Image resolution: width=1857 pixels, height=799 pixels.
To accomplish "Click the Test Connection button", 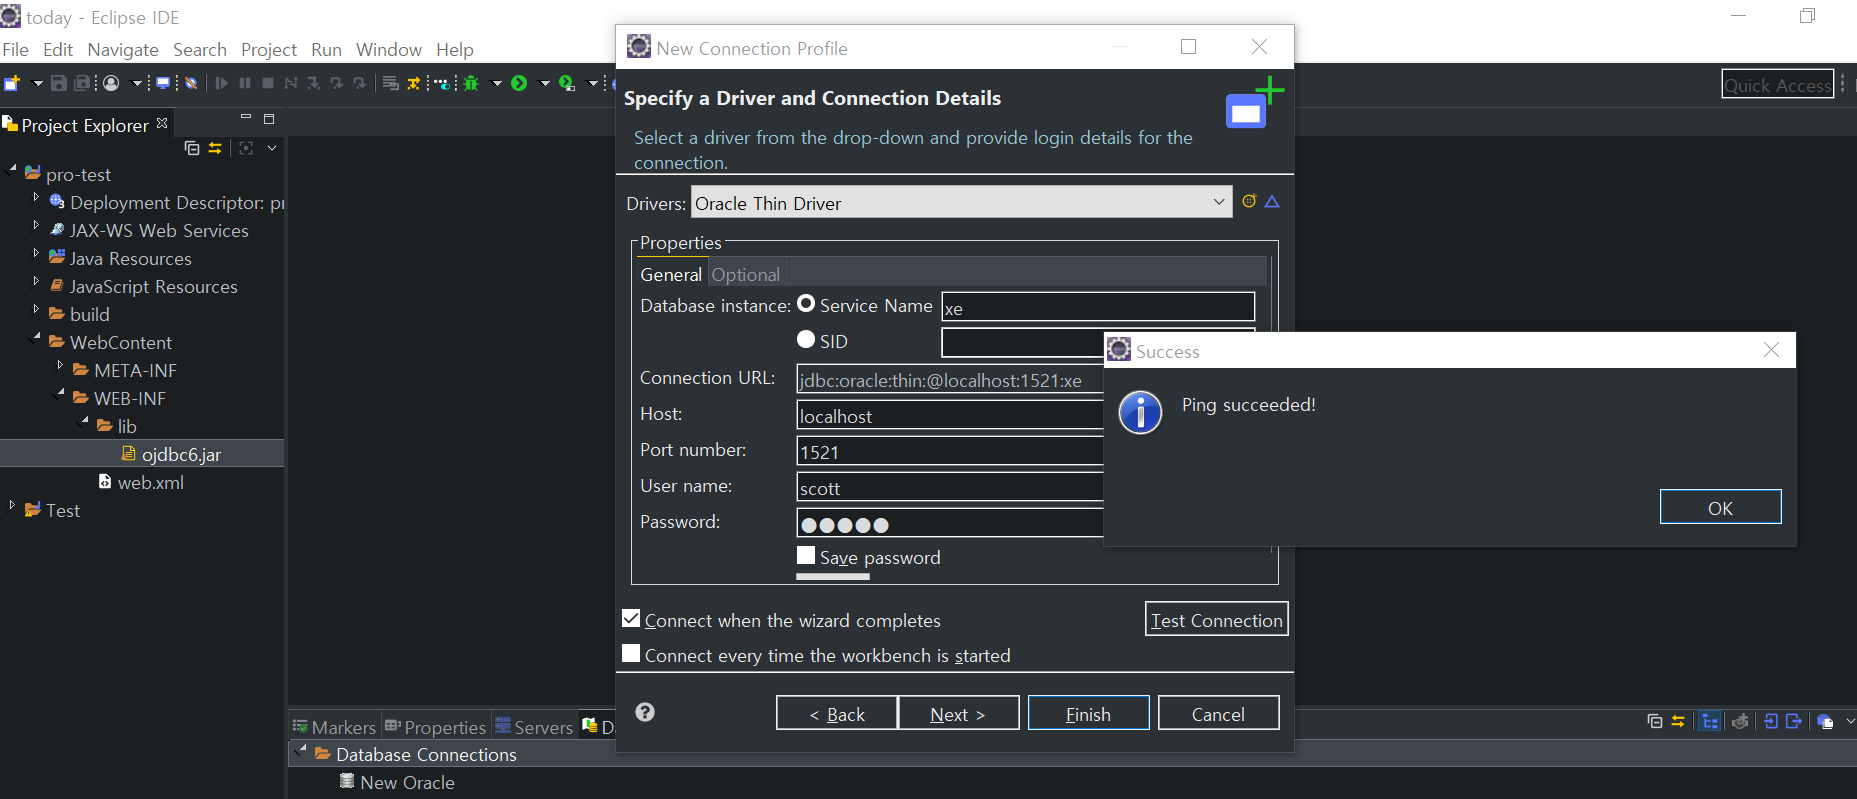I will (x=1216, y=619).
